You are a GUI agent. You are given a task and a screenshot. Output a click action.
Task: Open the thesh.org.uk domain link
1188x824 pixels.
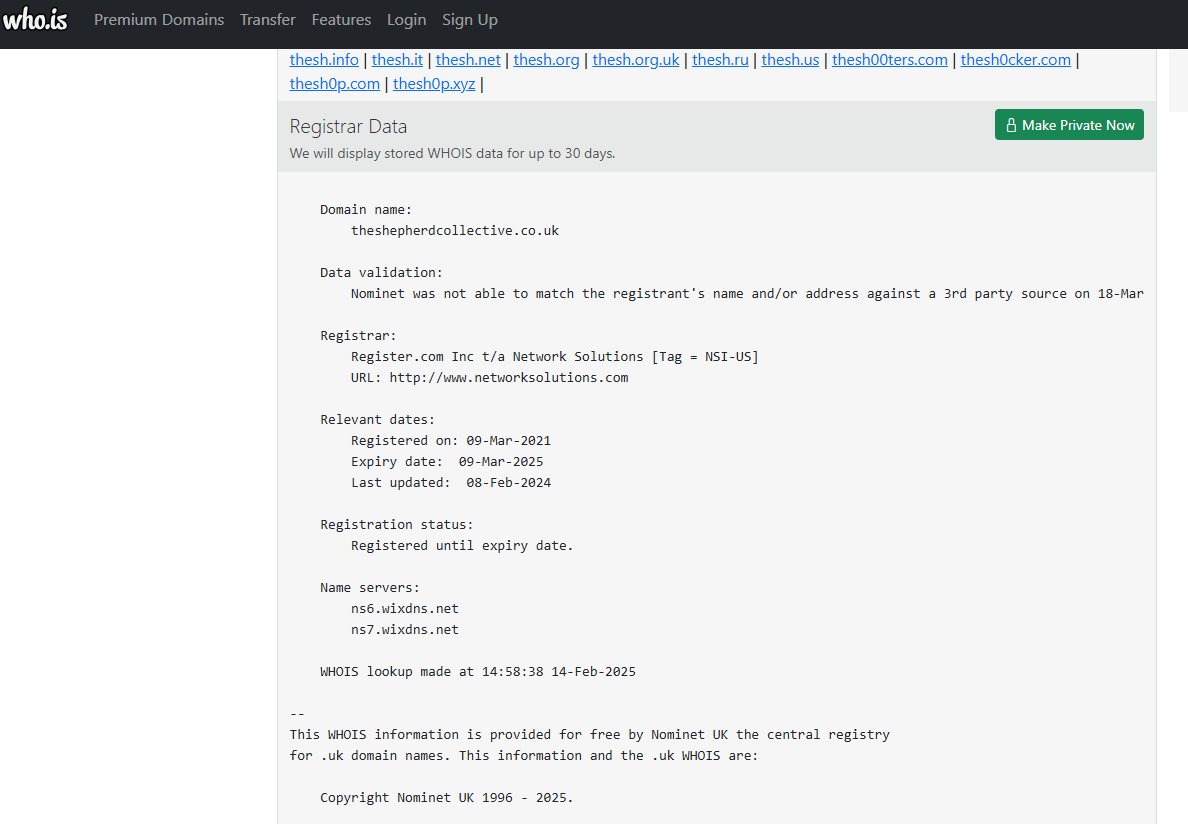(x=636, y=60)
